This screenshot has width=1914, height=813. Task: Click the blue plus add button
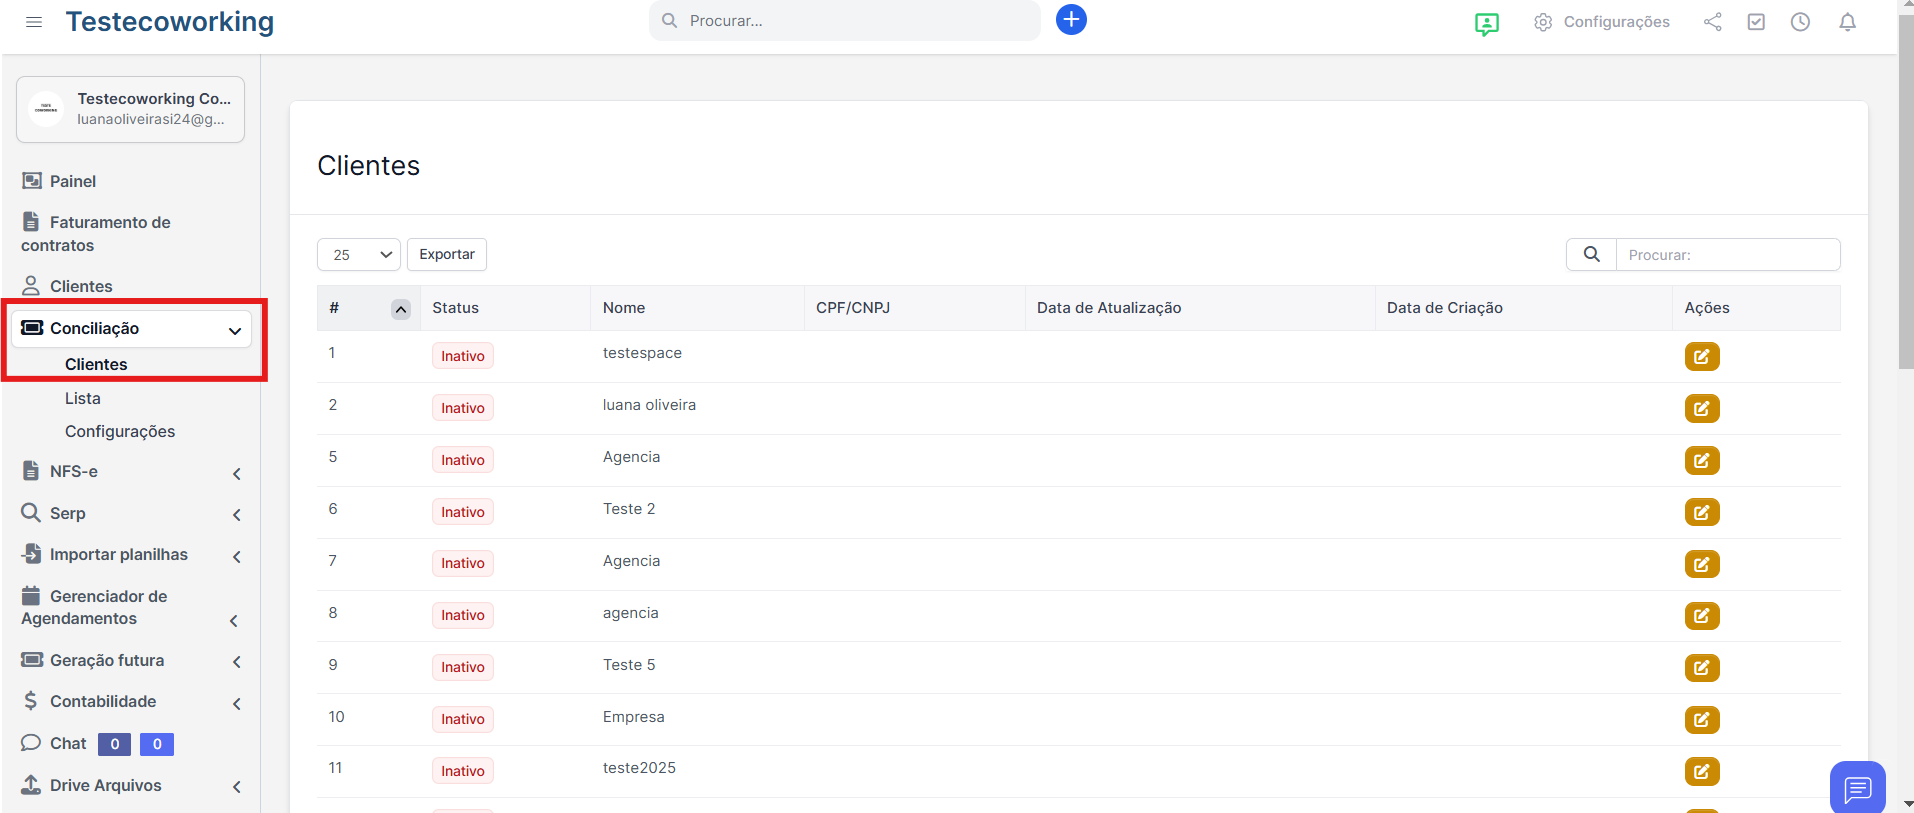(1071, 20)
